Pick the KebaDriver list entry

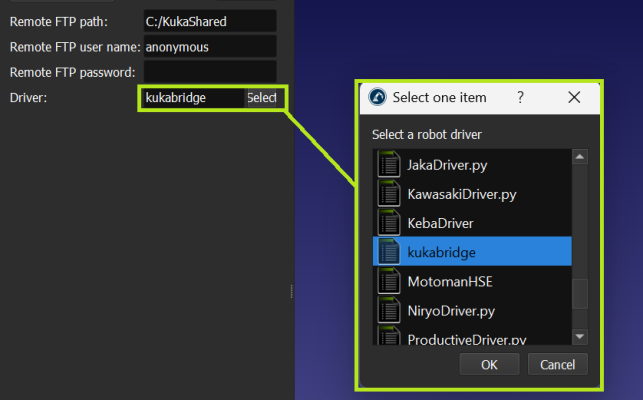tap(440, 223)
